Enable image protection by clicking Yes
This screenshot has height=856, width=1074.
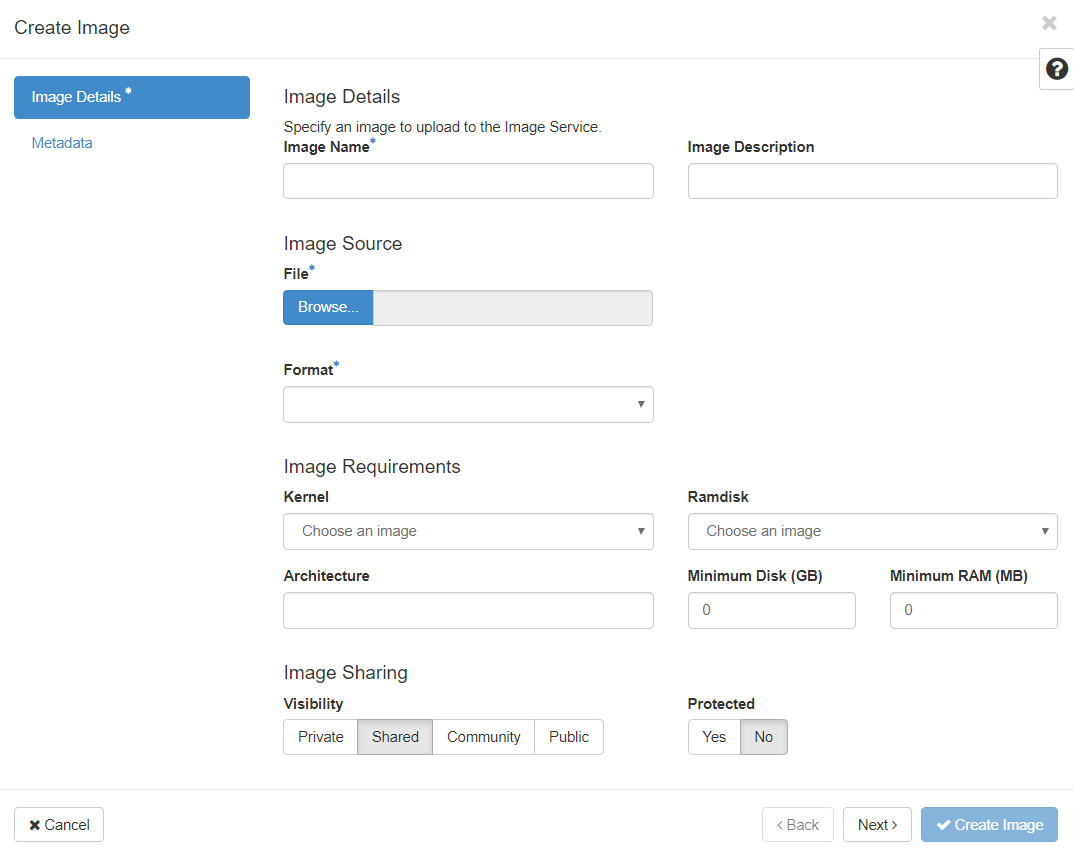(x=713, y=737)
